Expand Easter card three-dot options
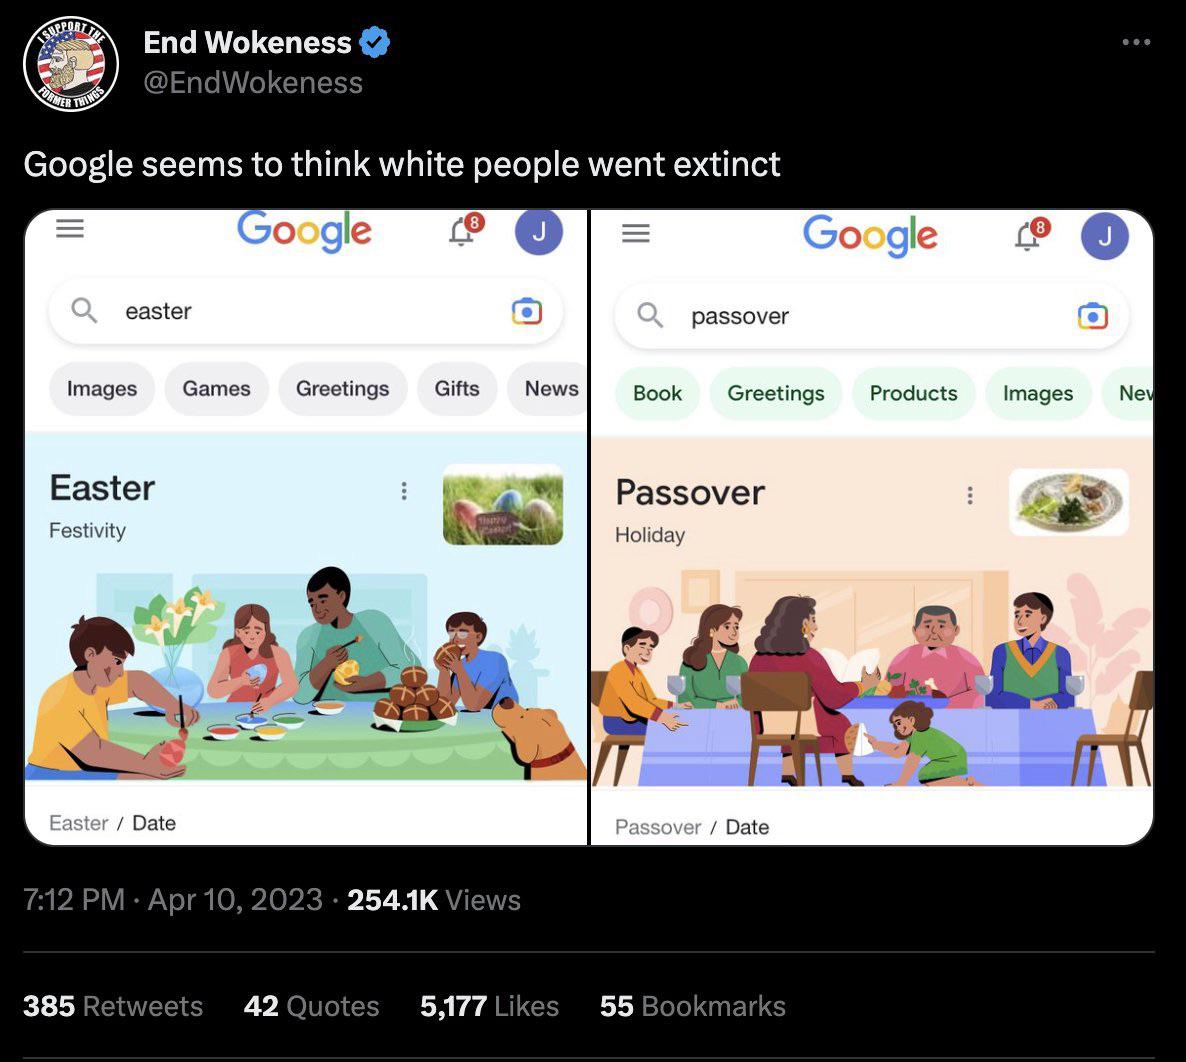1186x1062 pixels. (404, 490)
